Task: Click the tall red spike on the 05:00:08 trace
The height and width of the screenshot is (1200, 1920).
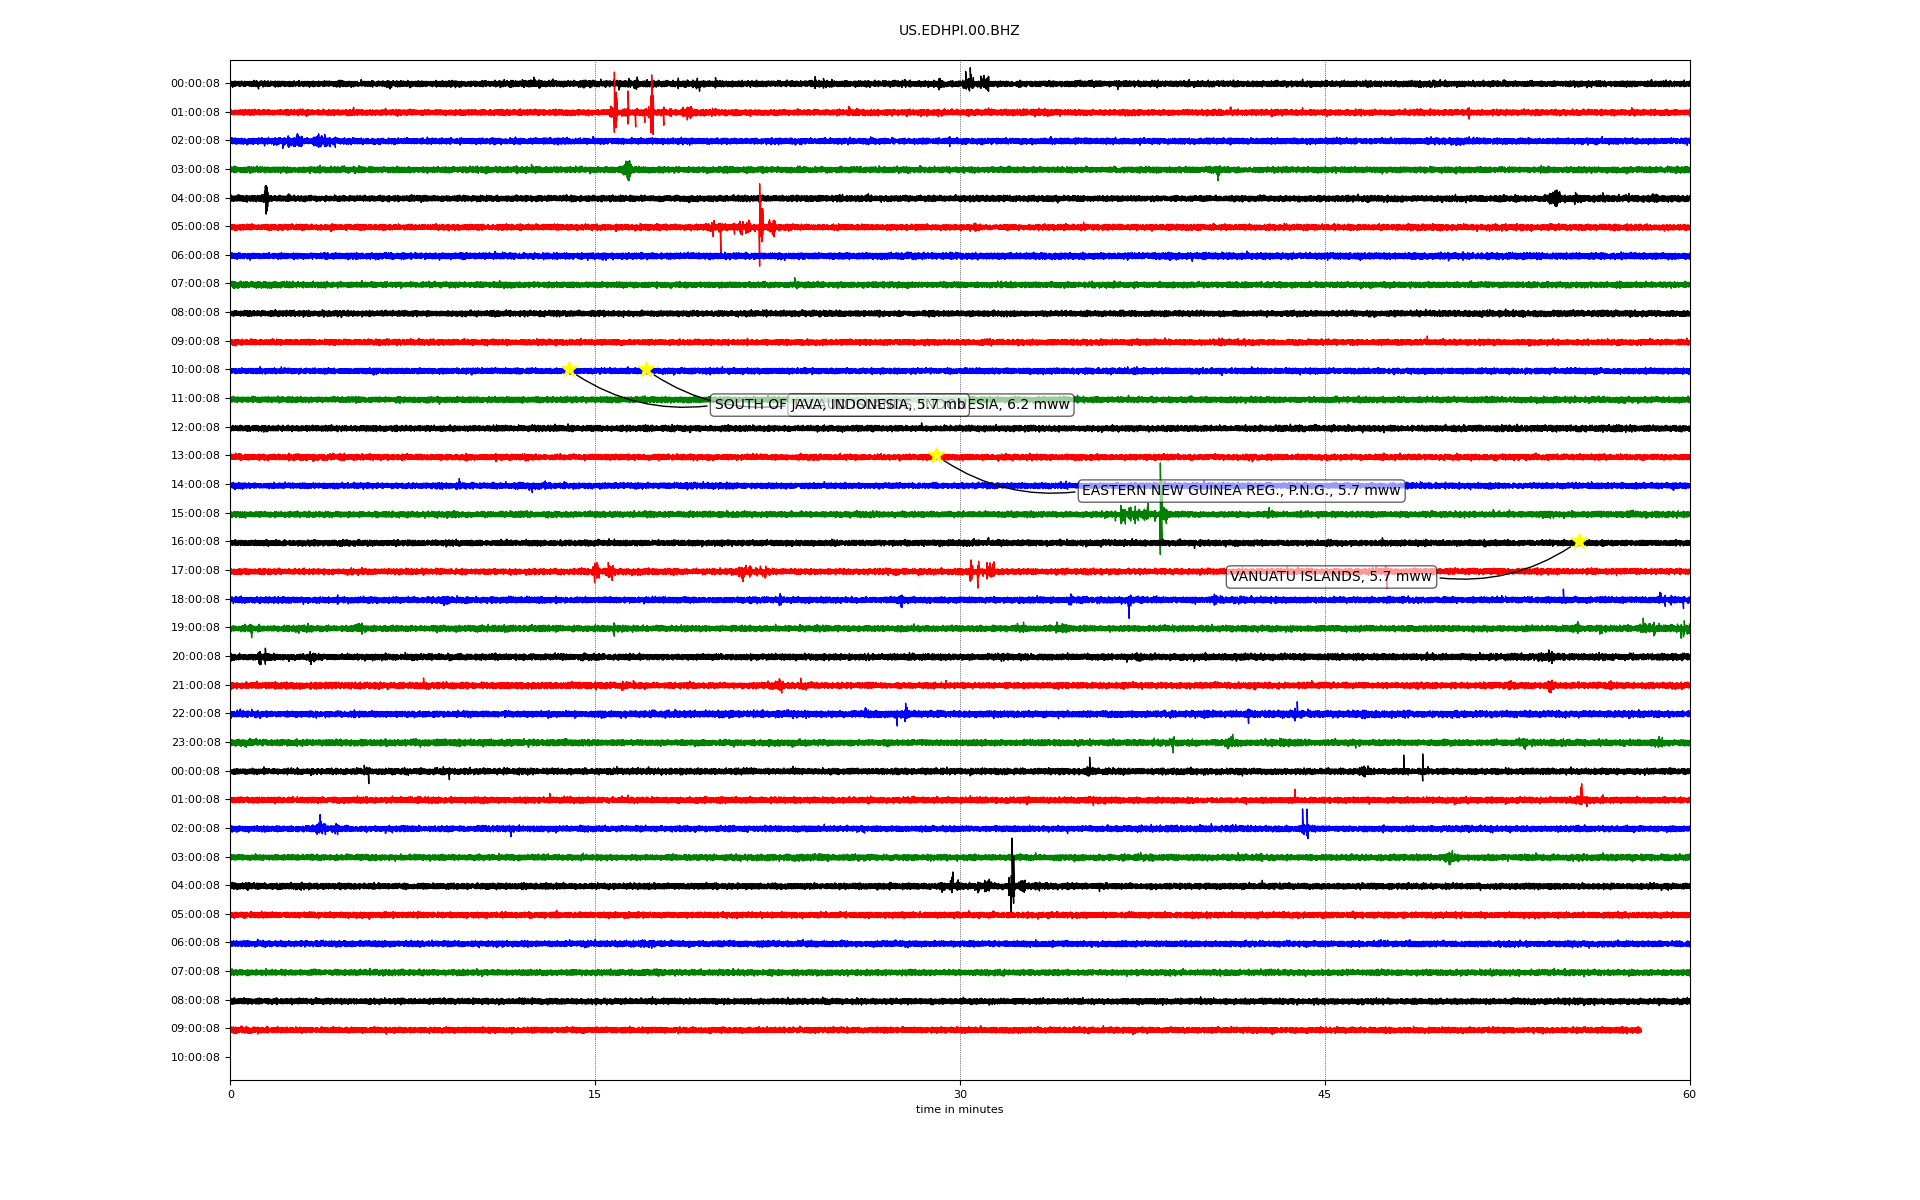Action: click(760, 225)
